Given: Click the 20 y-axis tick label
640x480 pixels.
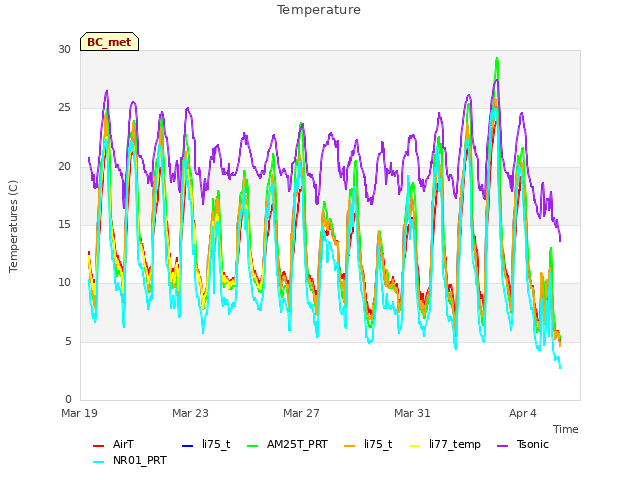Looking at the screenshot, I should click(64, 167).
